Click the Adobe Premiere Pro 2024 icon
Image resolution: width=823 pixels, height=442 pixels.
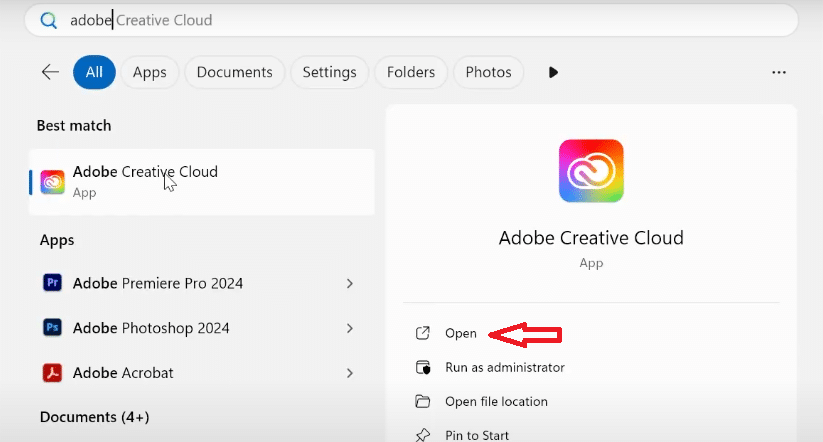[x=52, y=283]
